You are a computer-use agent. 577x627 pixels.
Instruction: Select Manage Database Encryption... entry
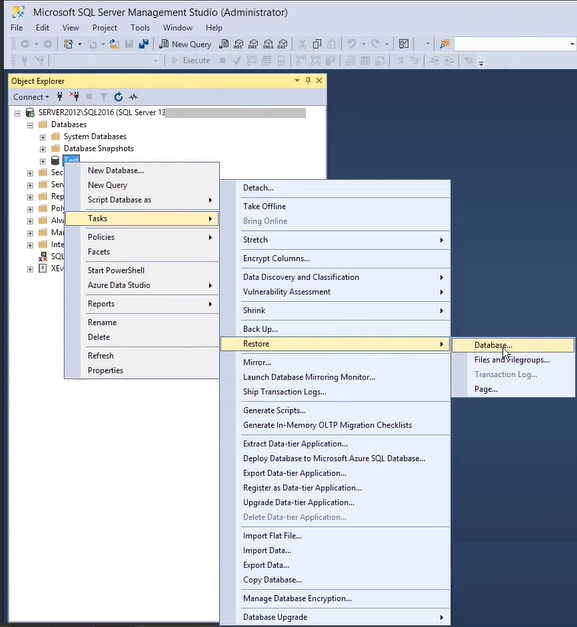point(335,598)
